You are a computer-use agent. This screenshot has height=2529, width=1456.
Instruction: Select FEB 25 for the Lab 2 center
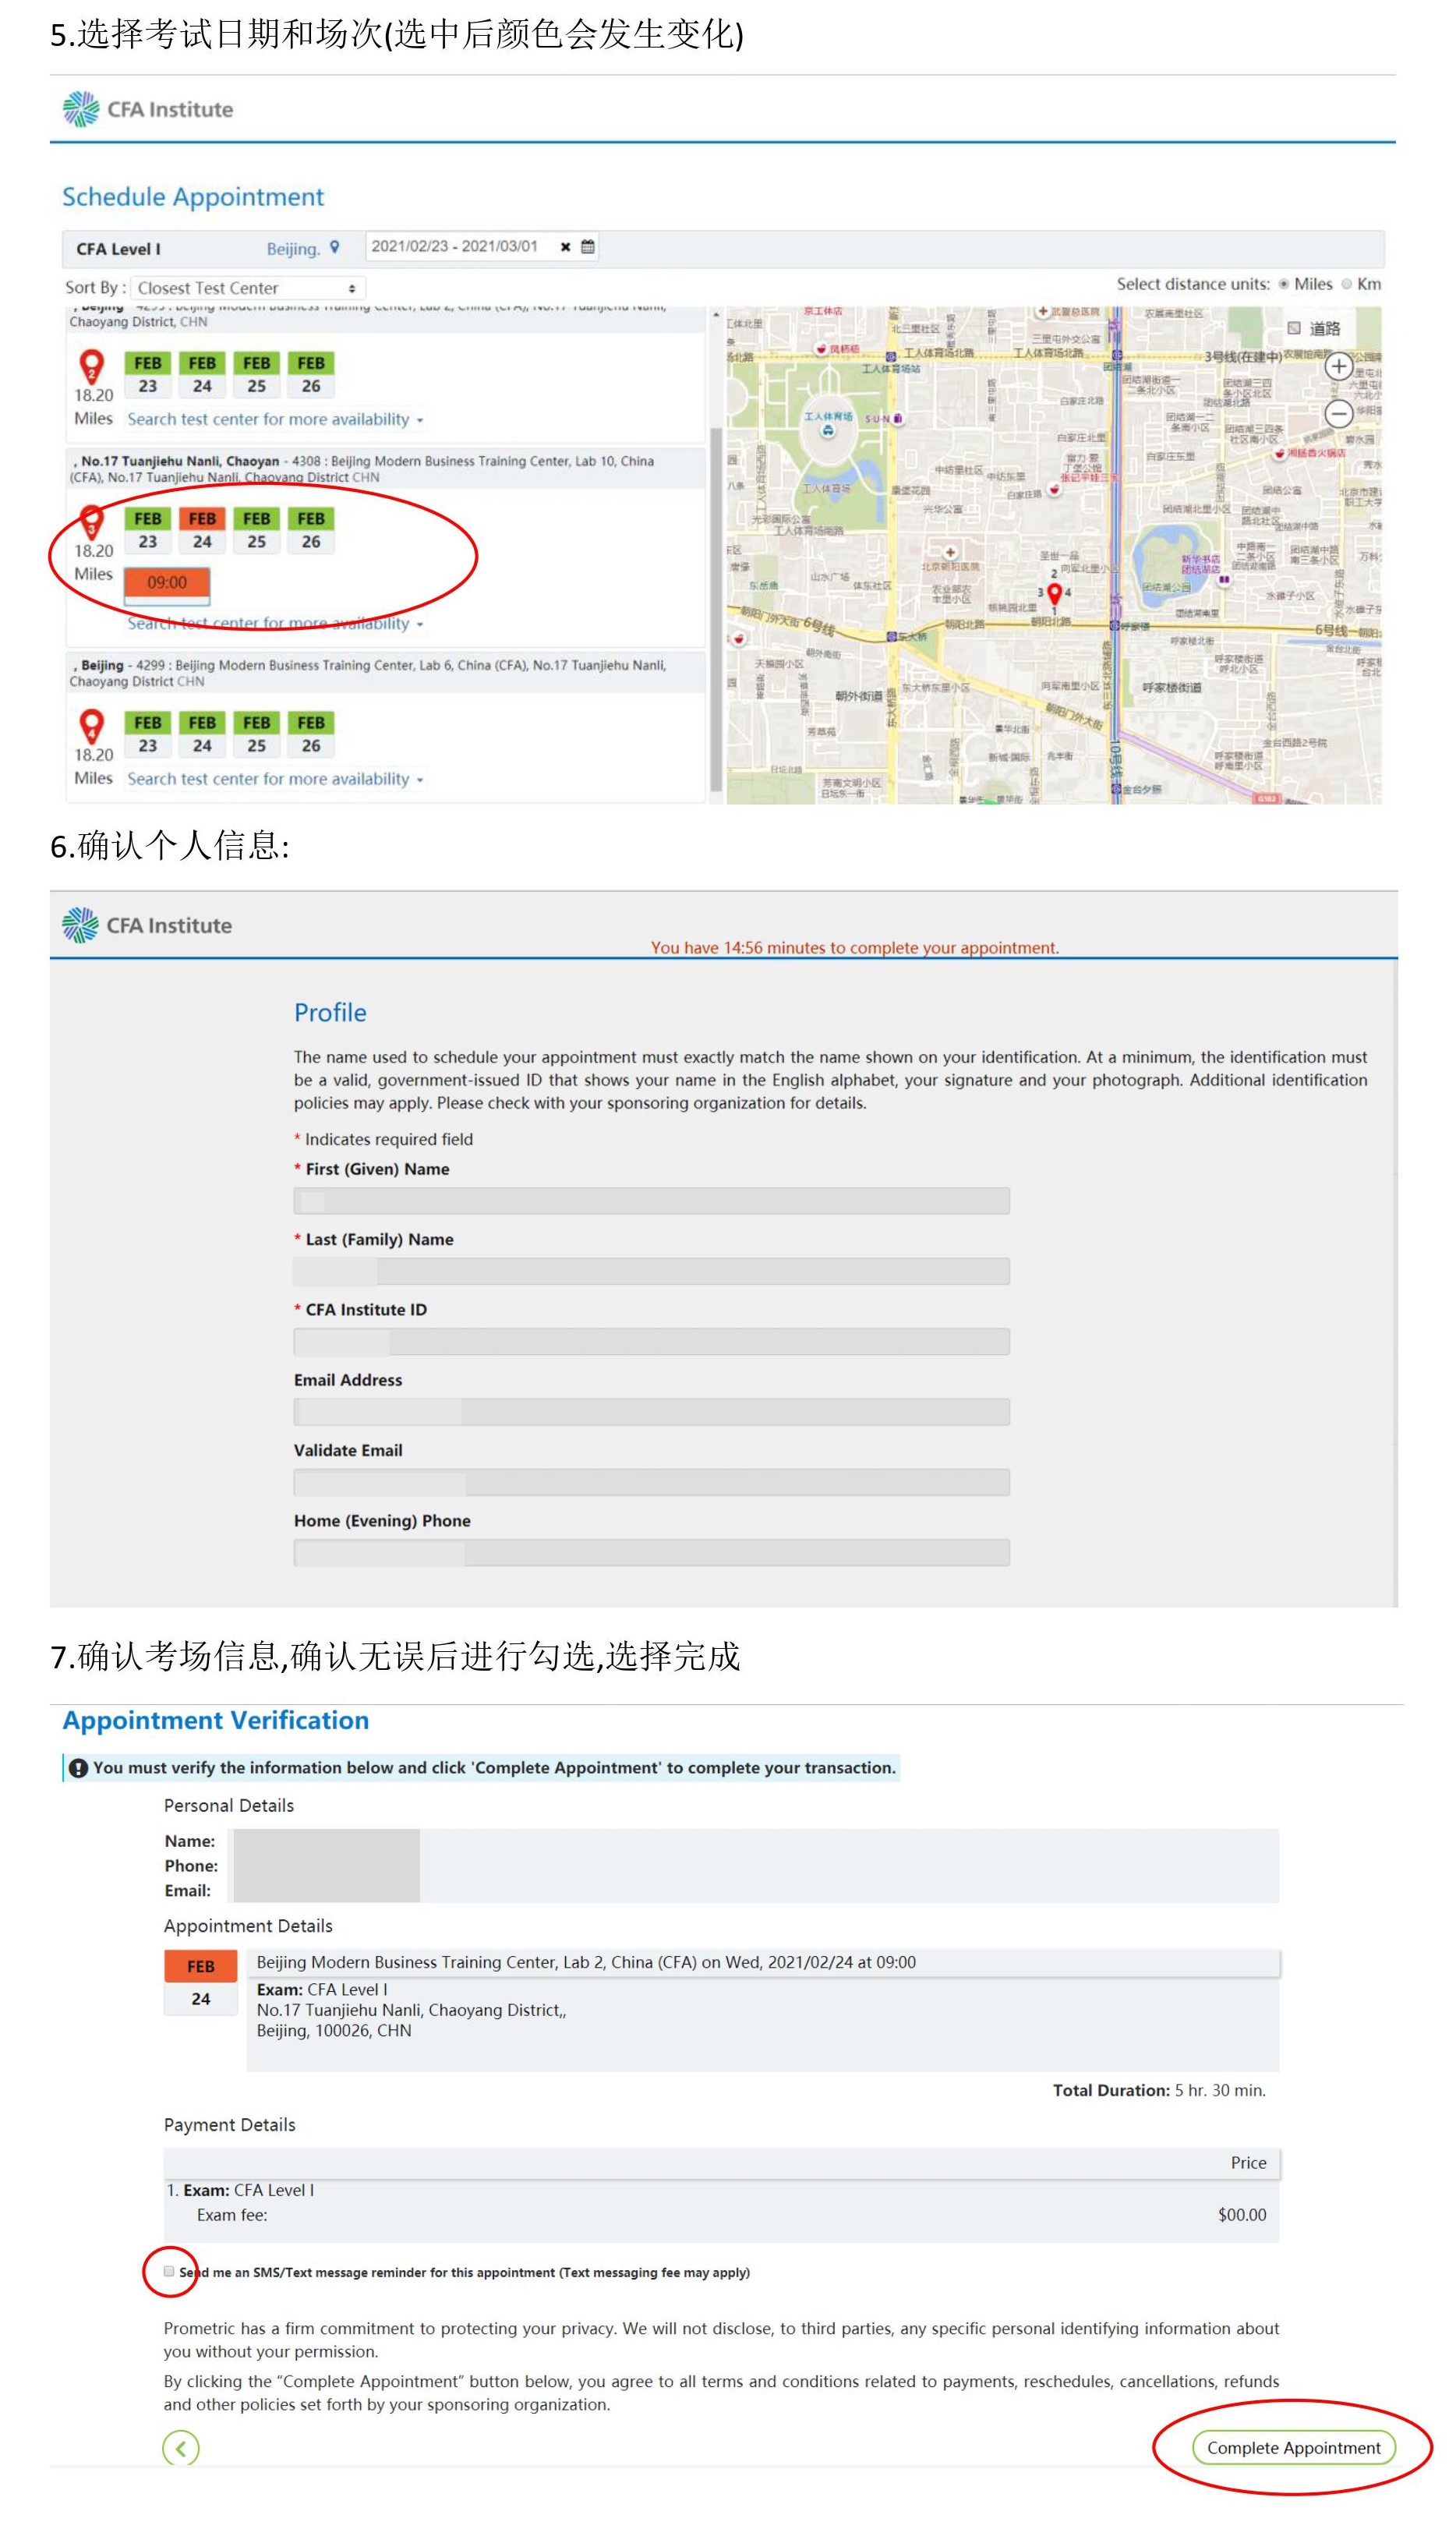[257, 374]
